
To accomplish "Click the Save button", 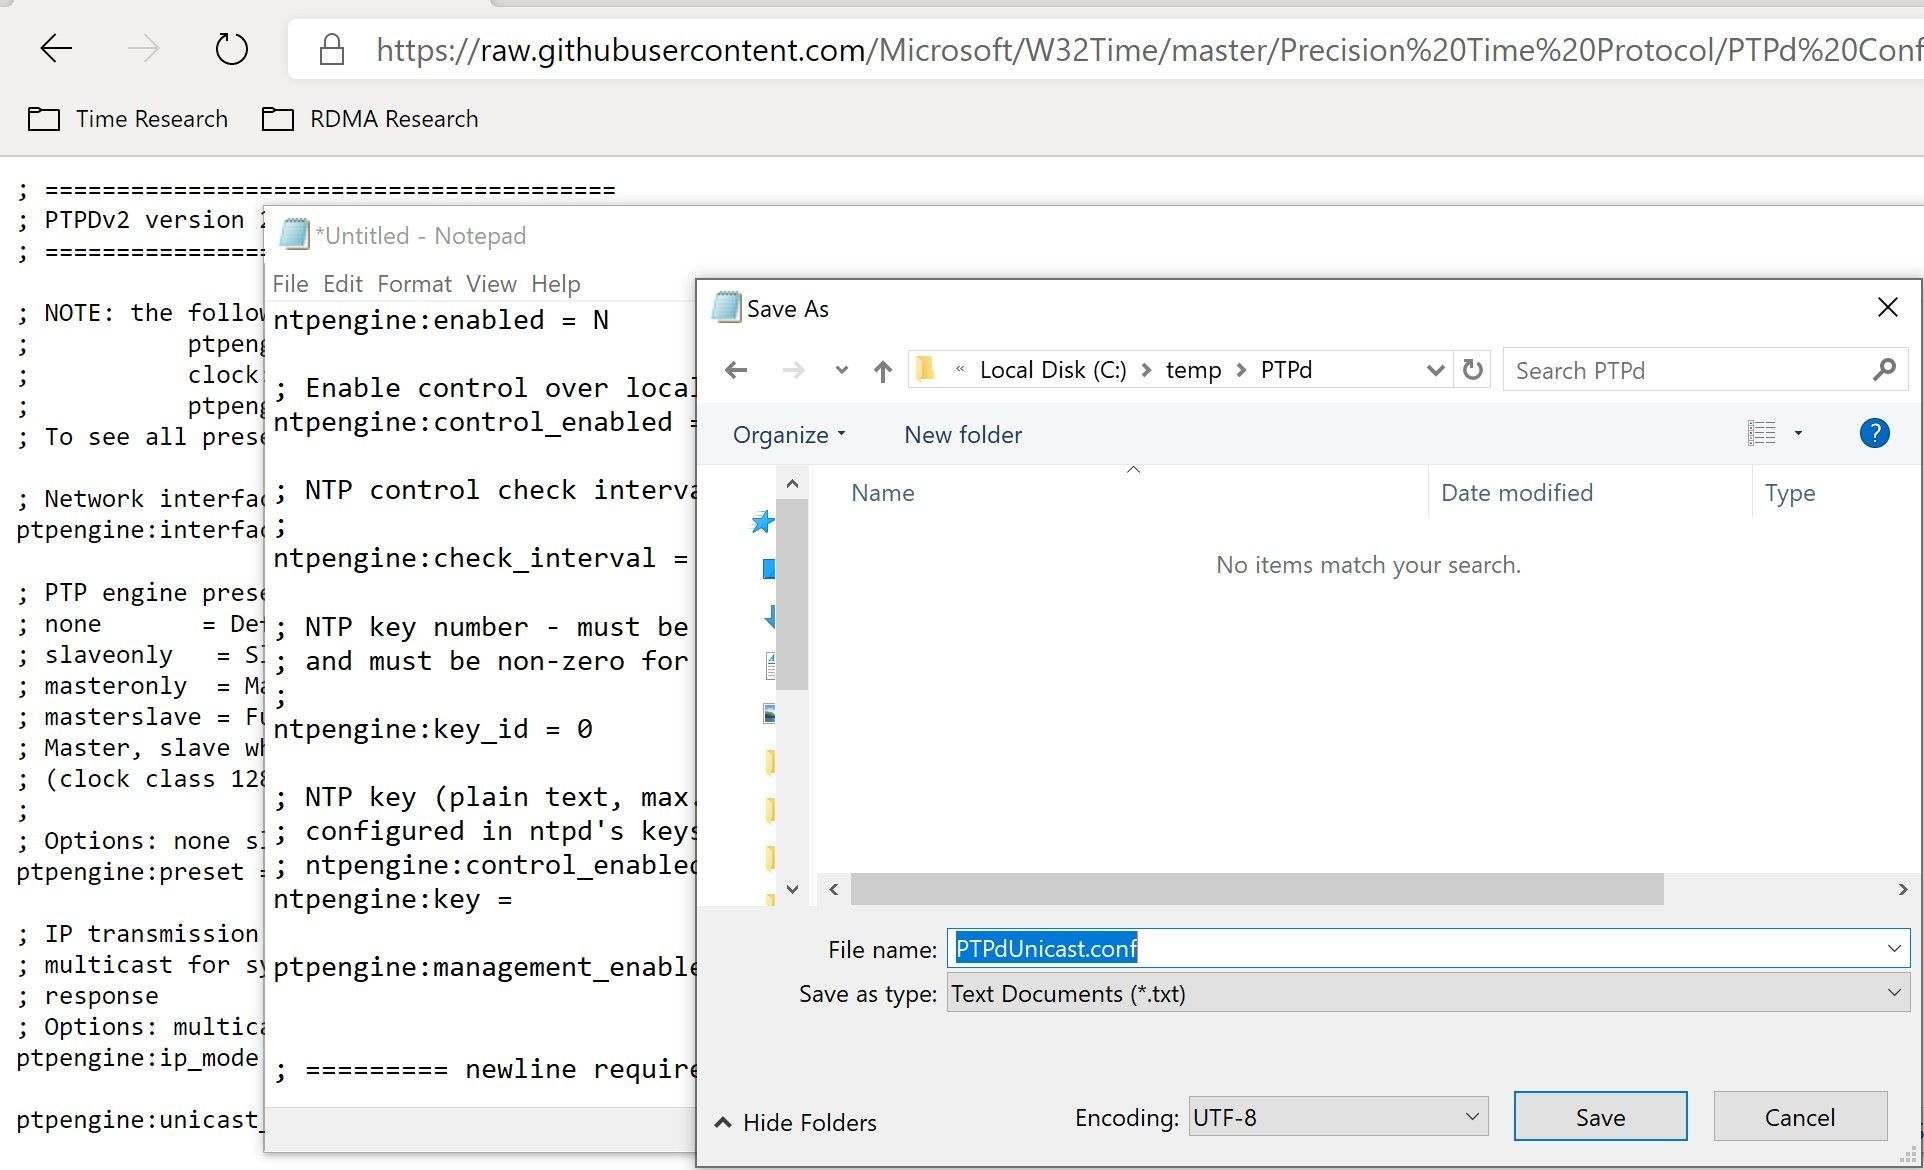I will 1599,1117.
